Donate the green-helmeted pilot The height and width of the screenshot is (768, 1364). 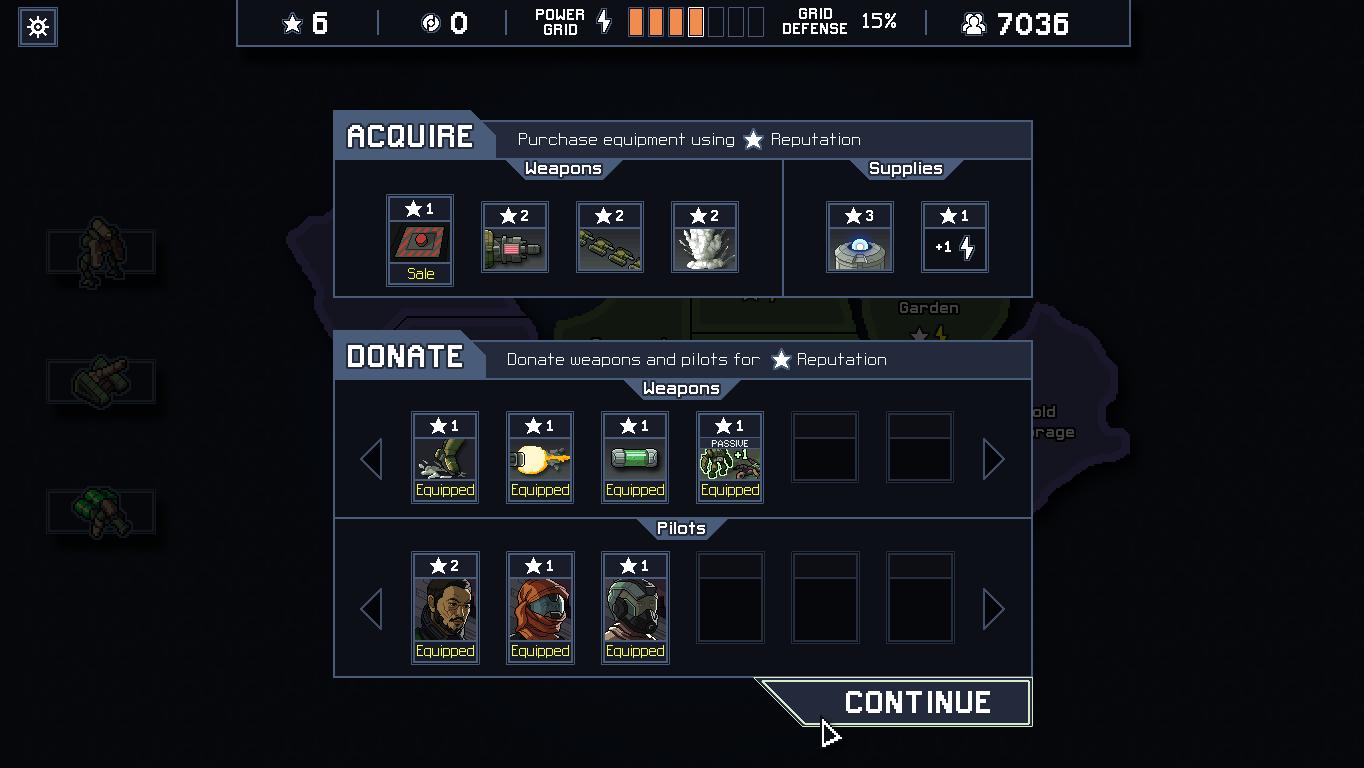(635, 607)
